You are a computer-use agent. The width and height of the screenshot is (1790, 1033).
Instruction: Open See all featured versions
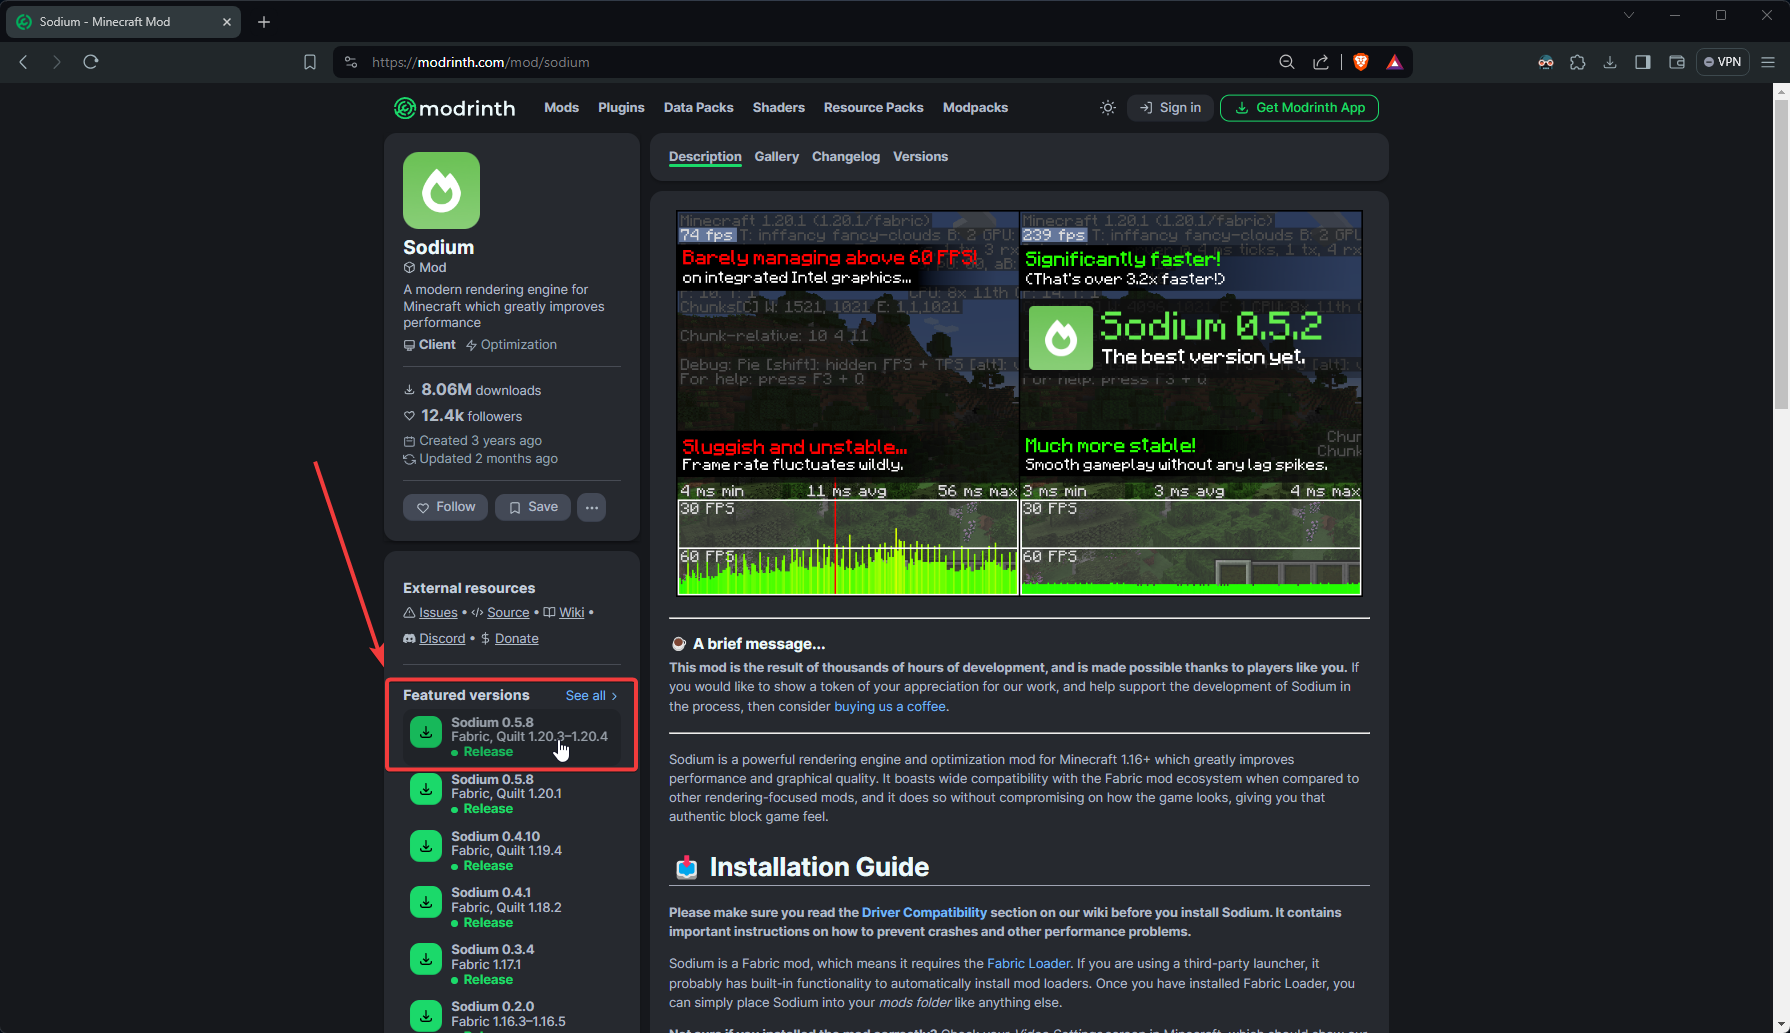pyautogui.click(x=591, y=696)
